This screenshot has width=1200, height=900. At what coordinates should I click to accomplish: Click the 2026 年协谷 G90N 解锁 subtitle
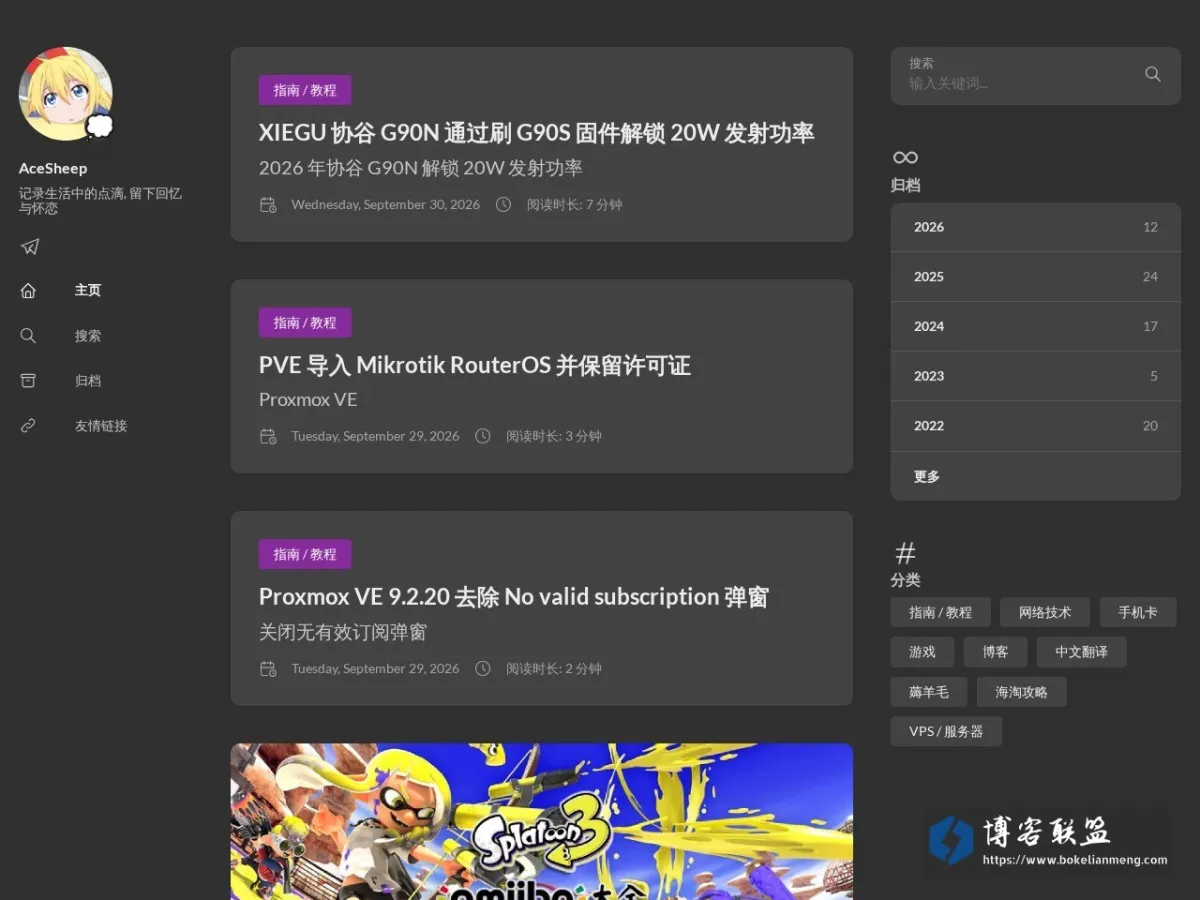[x=421, y=168]
